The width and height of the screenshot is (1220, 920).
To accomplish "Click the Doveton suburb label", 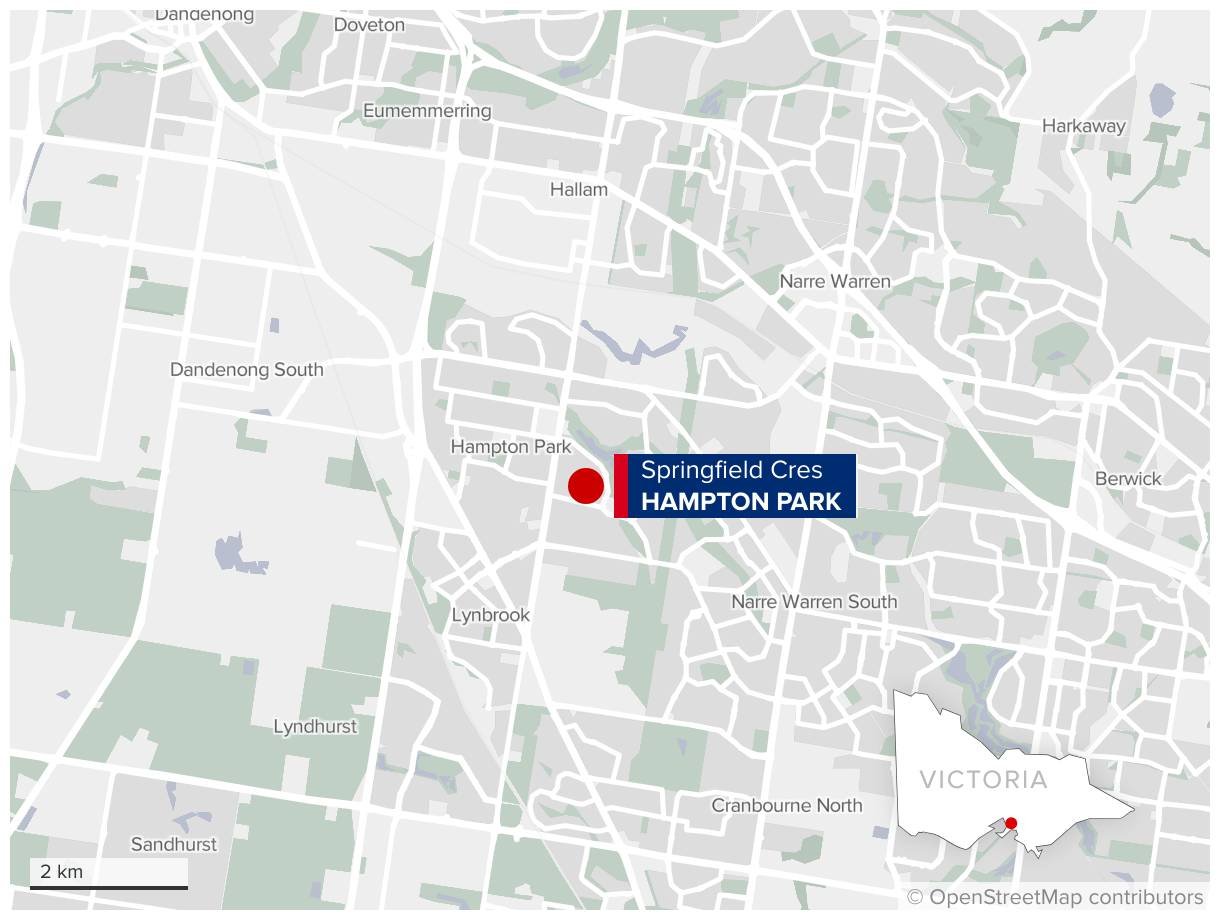I will click(x=370, y=24).
